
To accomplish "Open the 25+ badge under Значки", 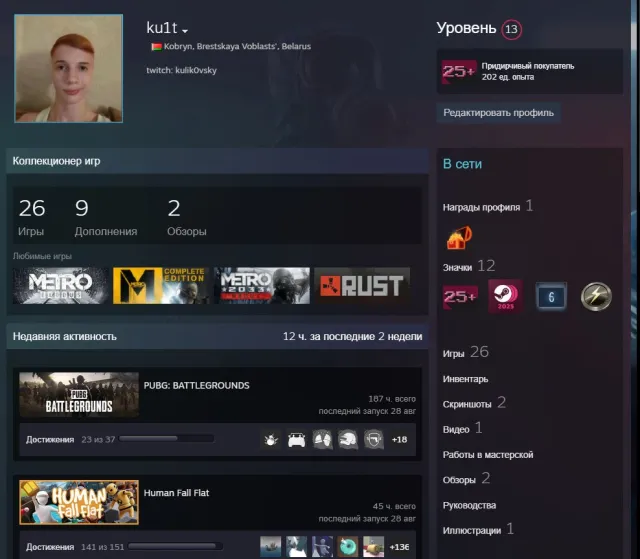I will point(460,297).
